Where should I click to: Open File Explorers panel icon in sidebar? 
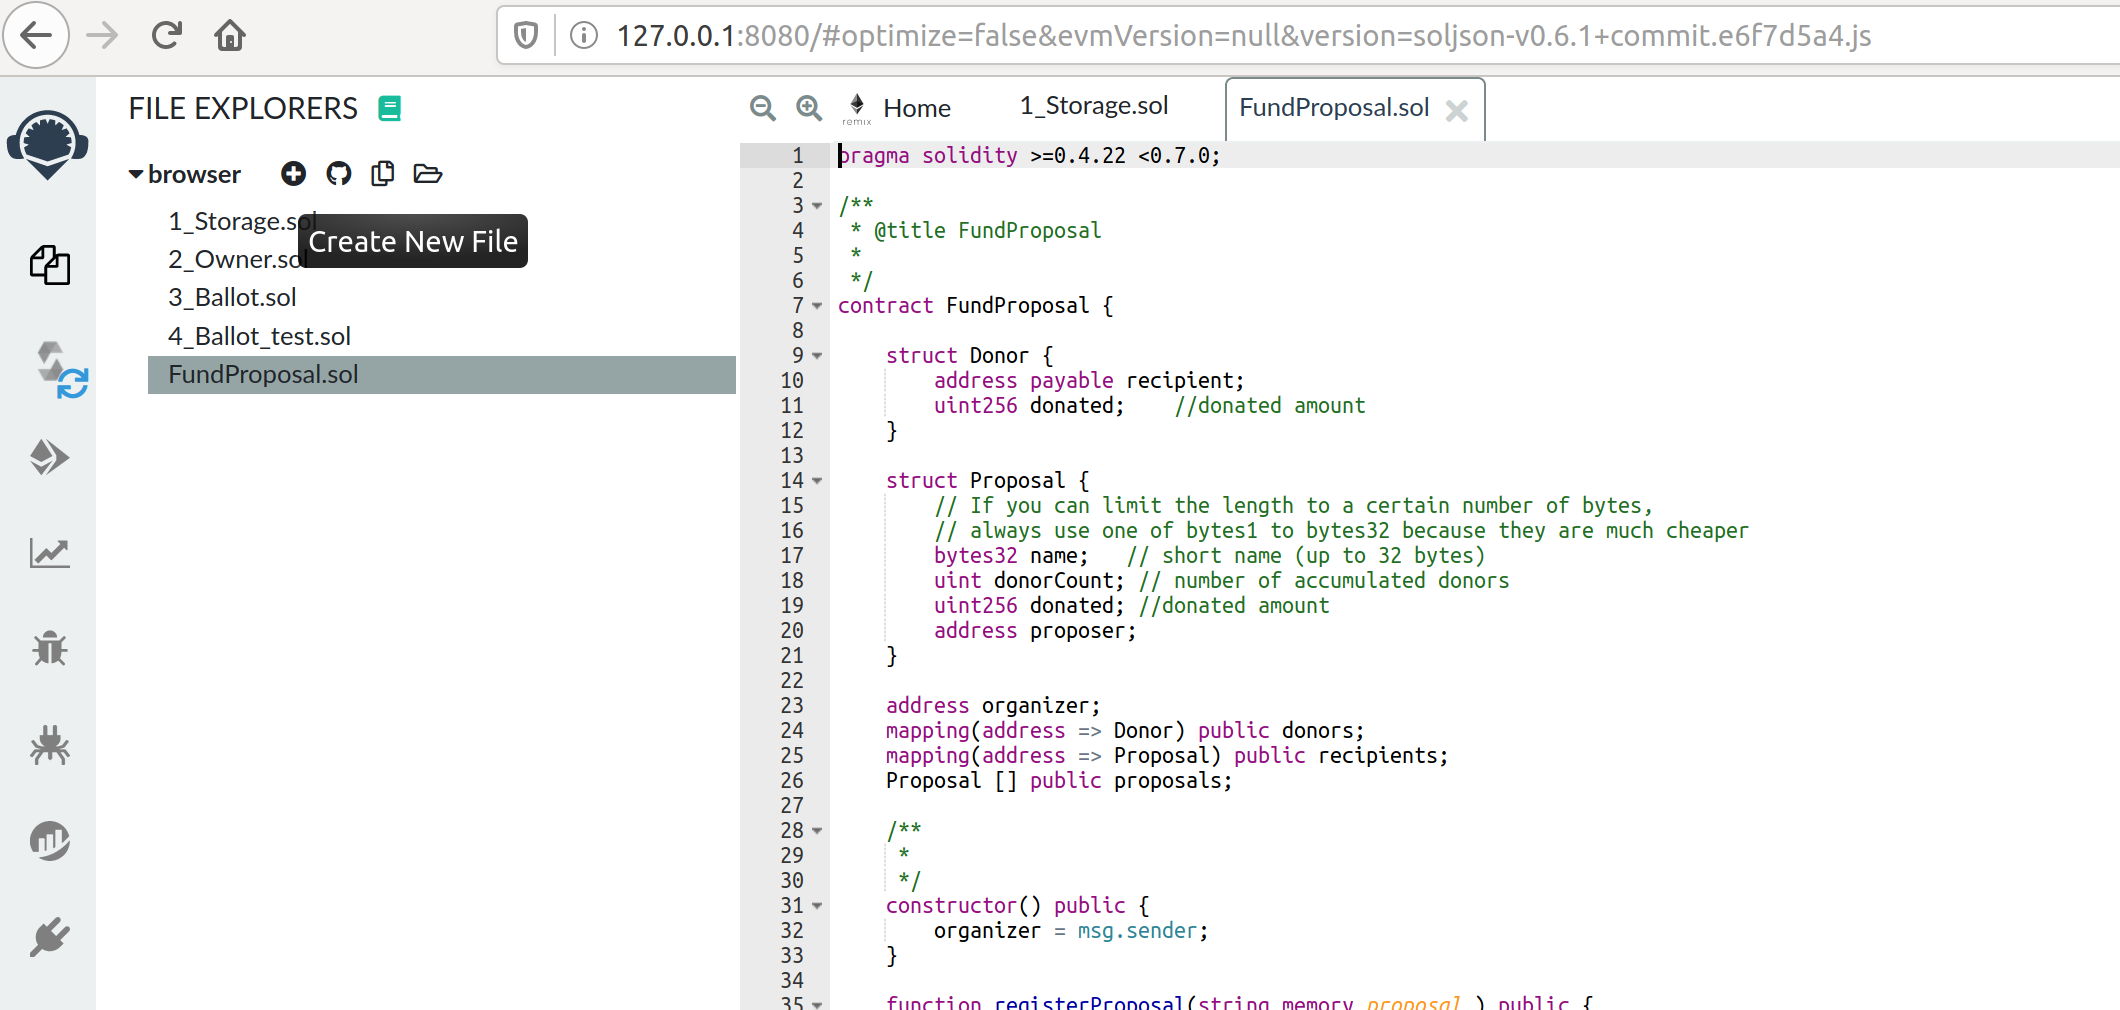coord(49,265)
